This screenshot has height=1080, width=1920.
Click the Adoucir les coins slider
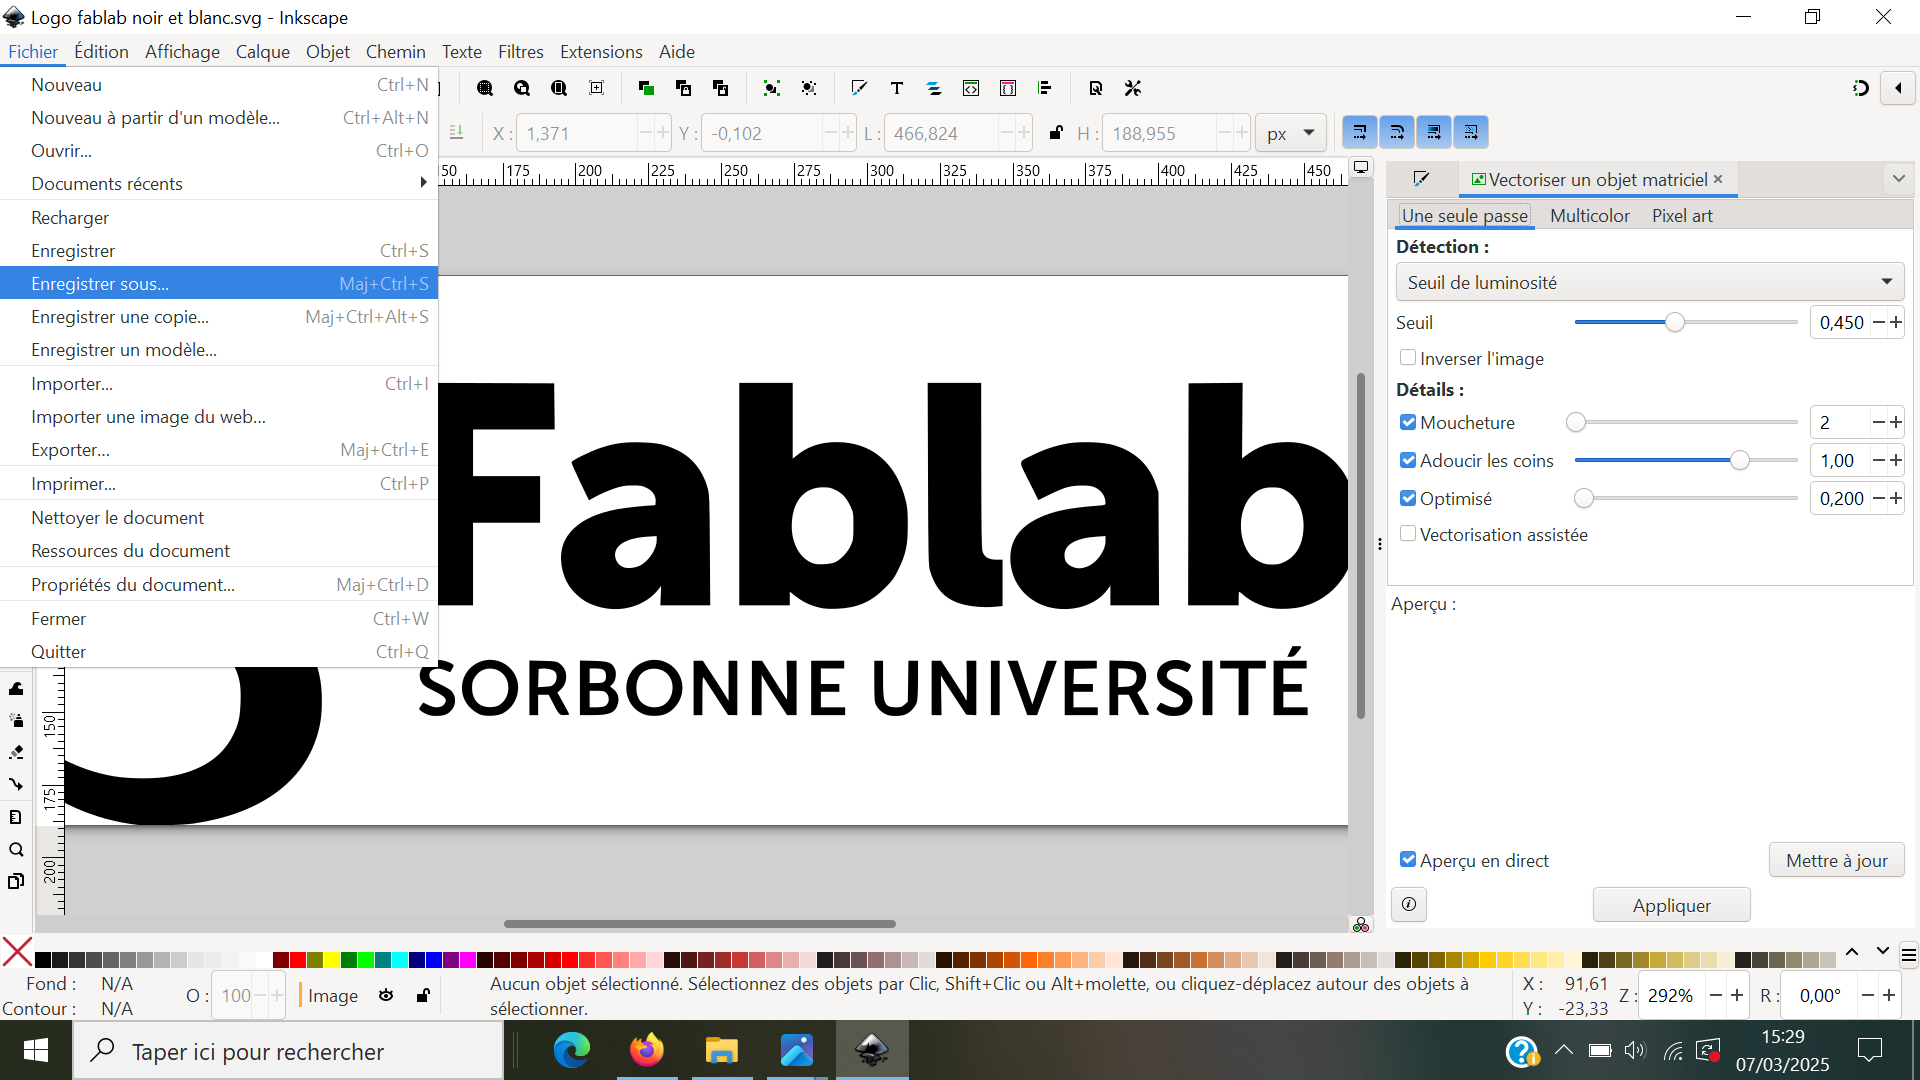(x=1685, y=460)
